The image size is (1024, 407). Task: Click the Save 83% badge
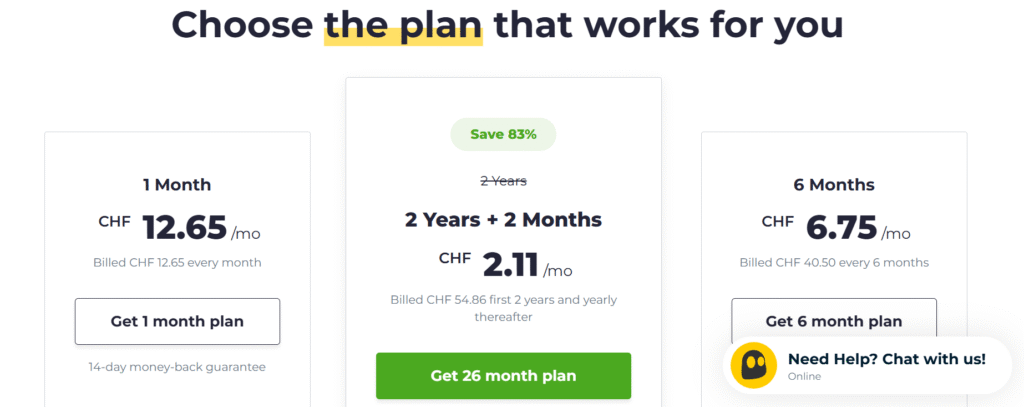pyautogui.click(x=504, y=135)
